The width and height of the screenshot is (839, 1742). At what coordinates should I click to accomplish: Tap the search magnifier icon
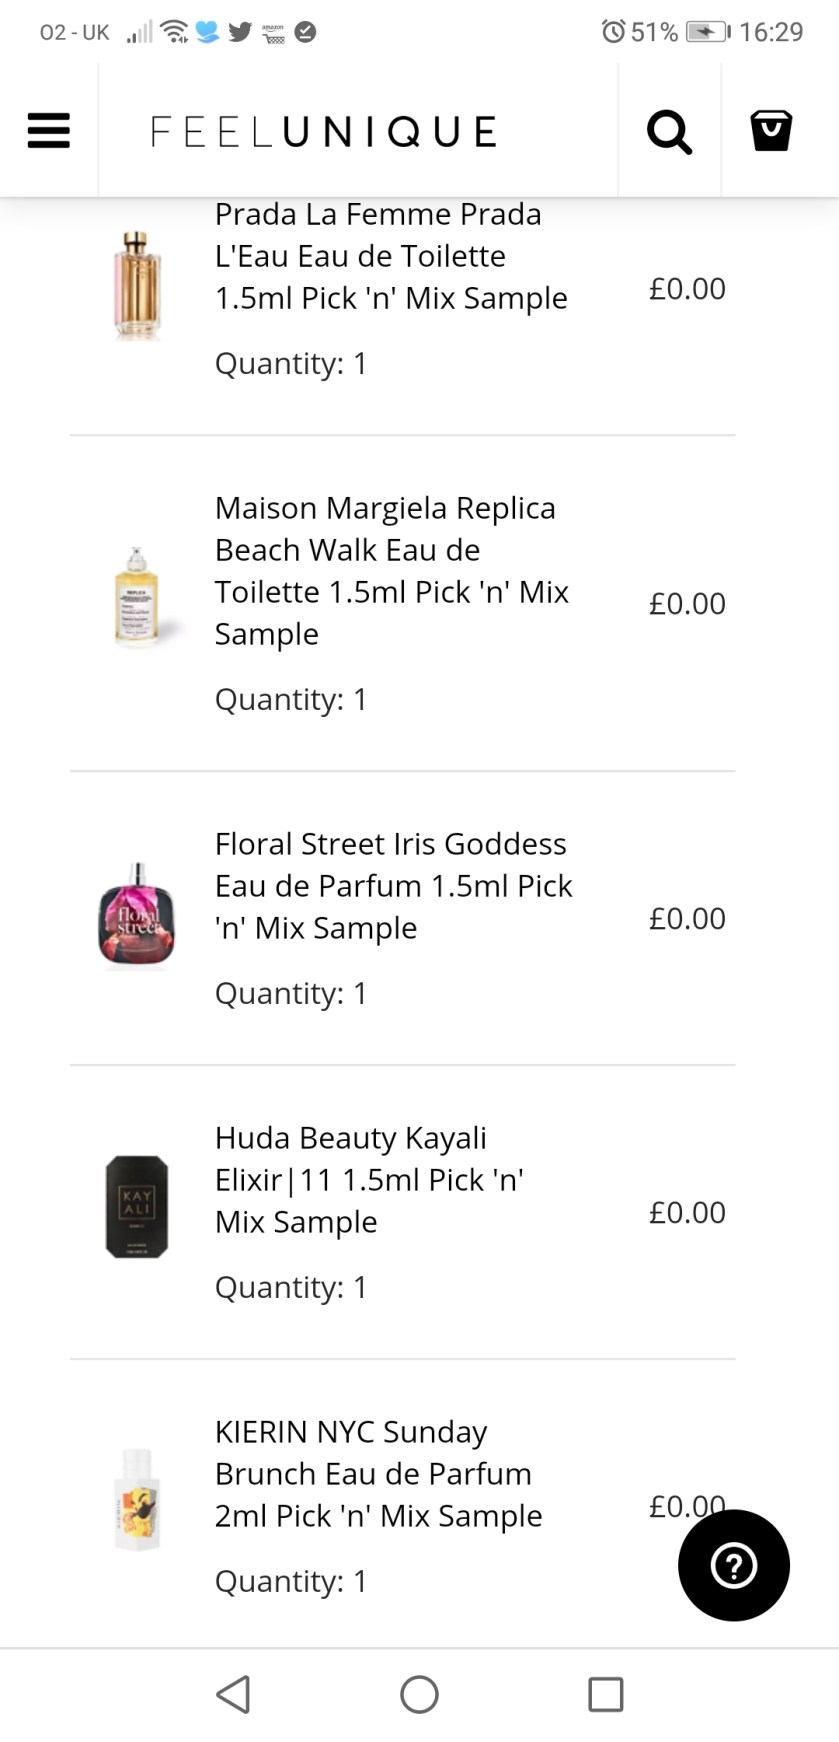click(669, 131)
